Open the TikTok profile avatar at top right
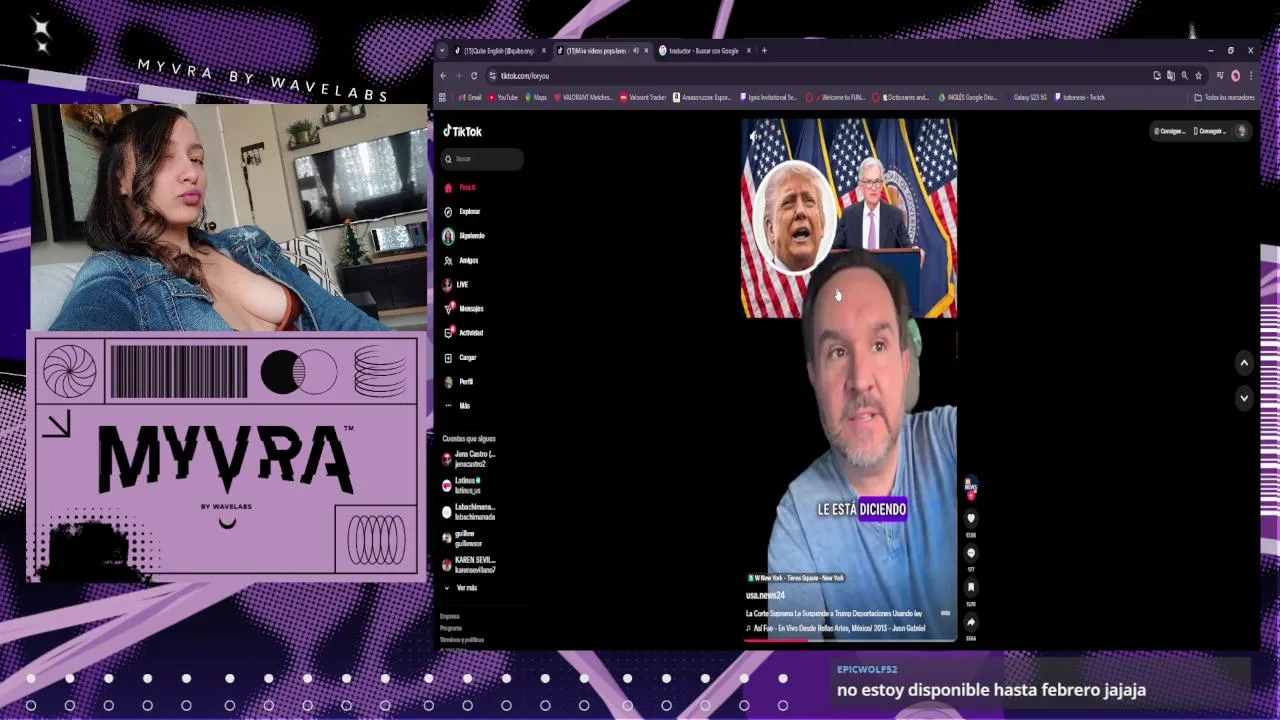The image size is (1280, 720). 1241,131
